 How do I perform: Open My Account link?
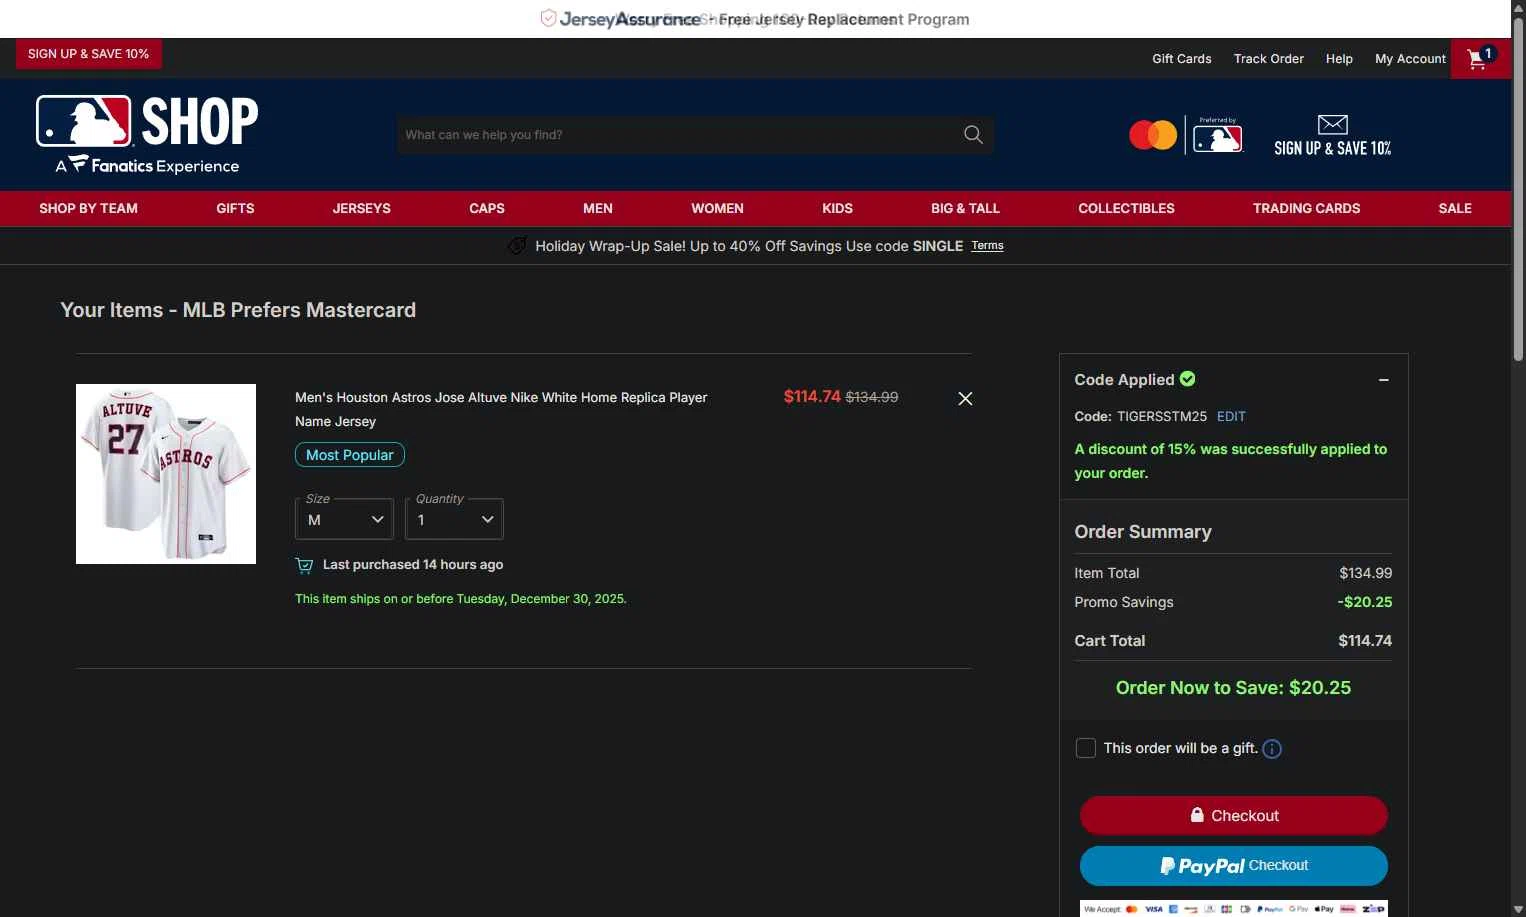(x=1410, y=59)
